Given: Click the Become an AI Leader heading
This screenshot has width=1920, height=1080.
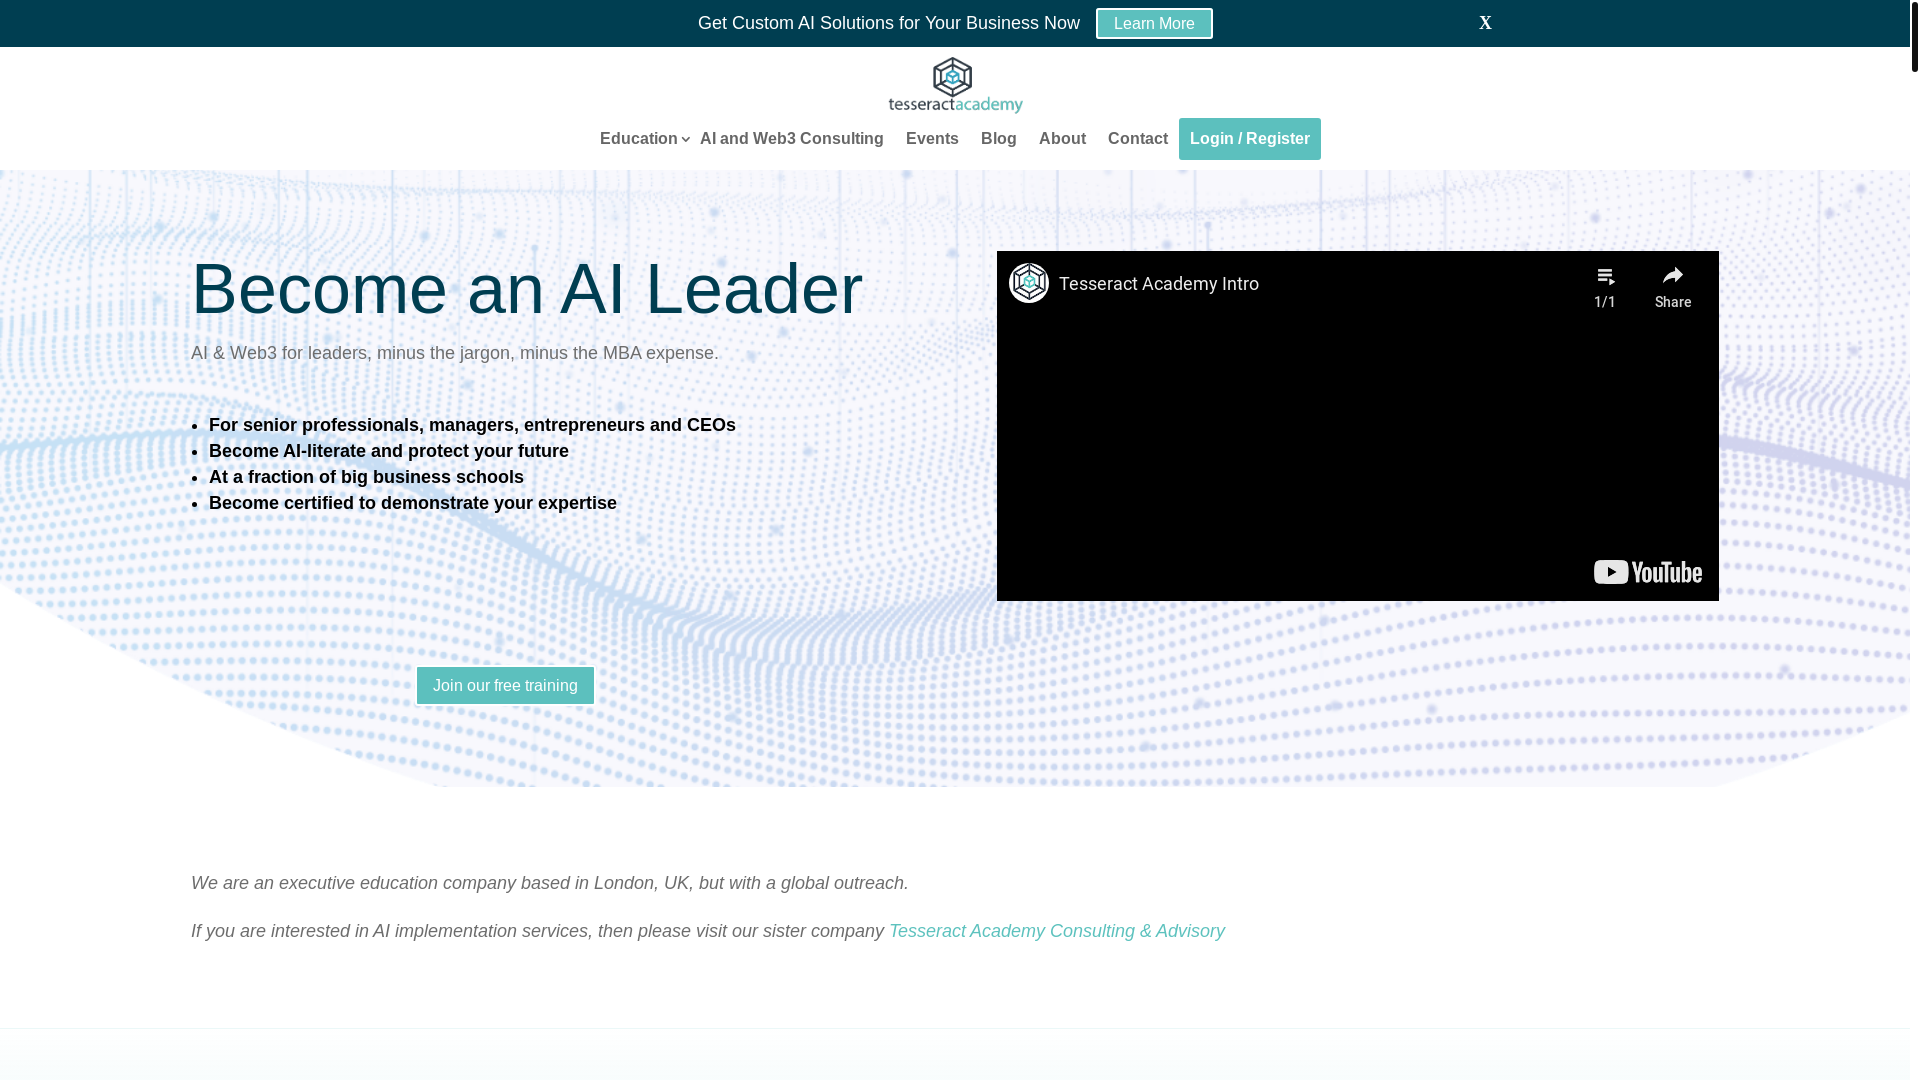Looking at the screenshot, I should pyautogui.click(x=526, y=289).
